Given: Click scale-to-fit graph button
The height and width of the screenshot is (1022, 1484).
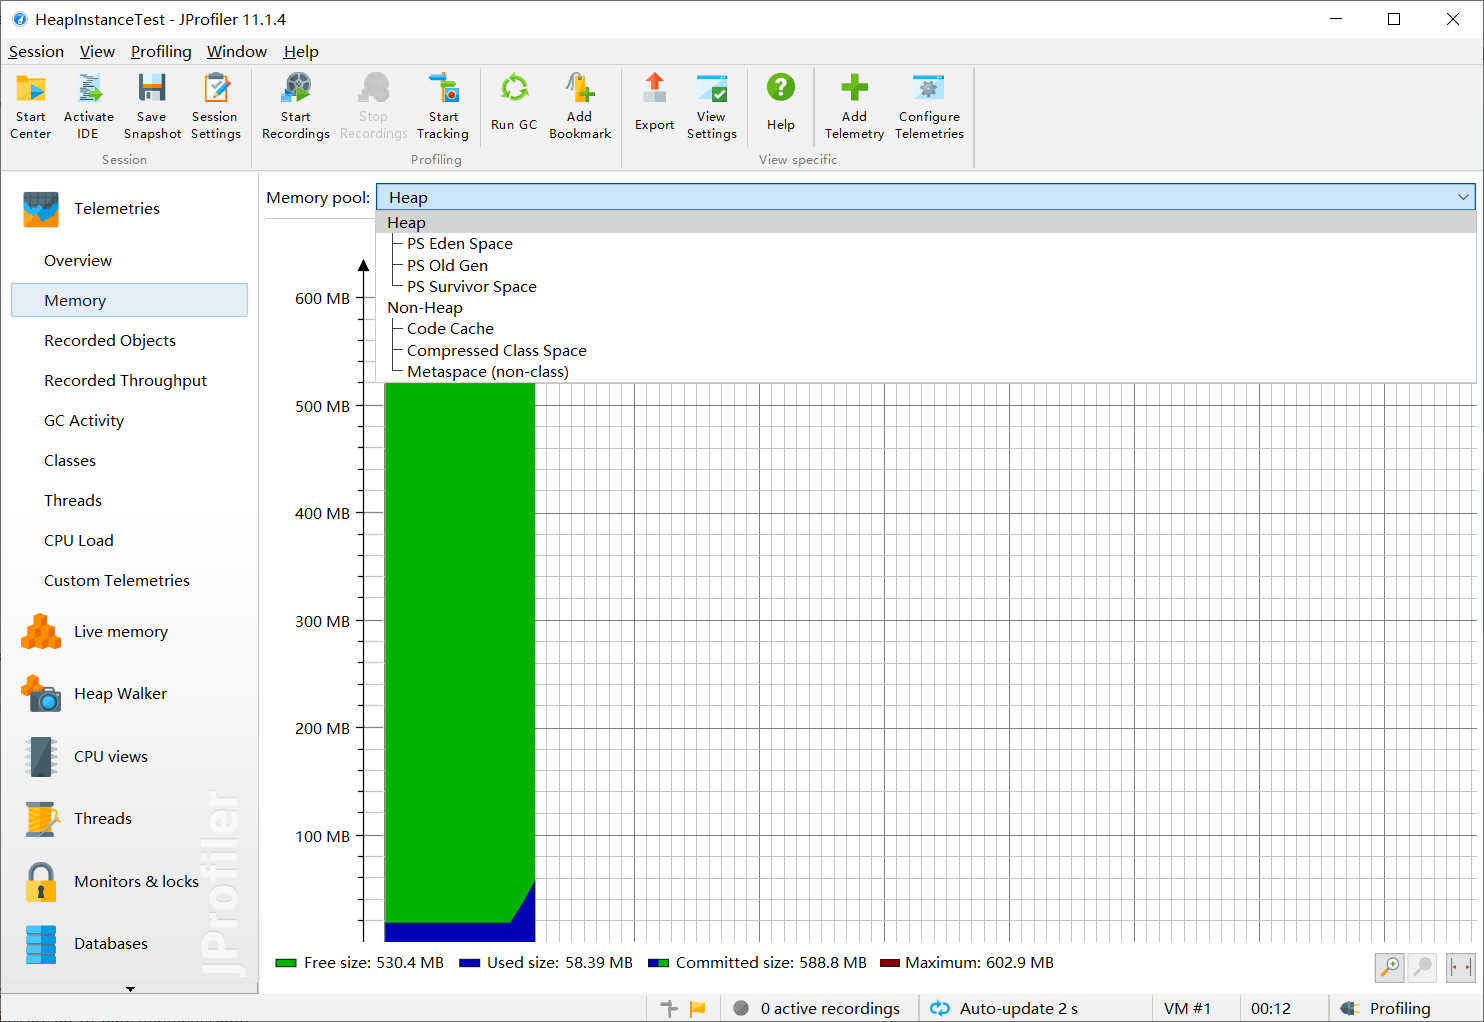Looking at the screenshot, I should (x=1461, y=967).
